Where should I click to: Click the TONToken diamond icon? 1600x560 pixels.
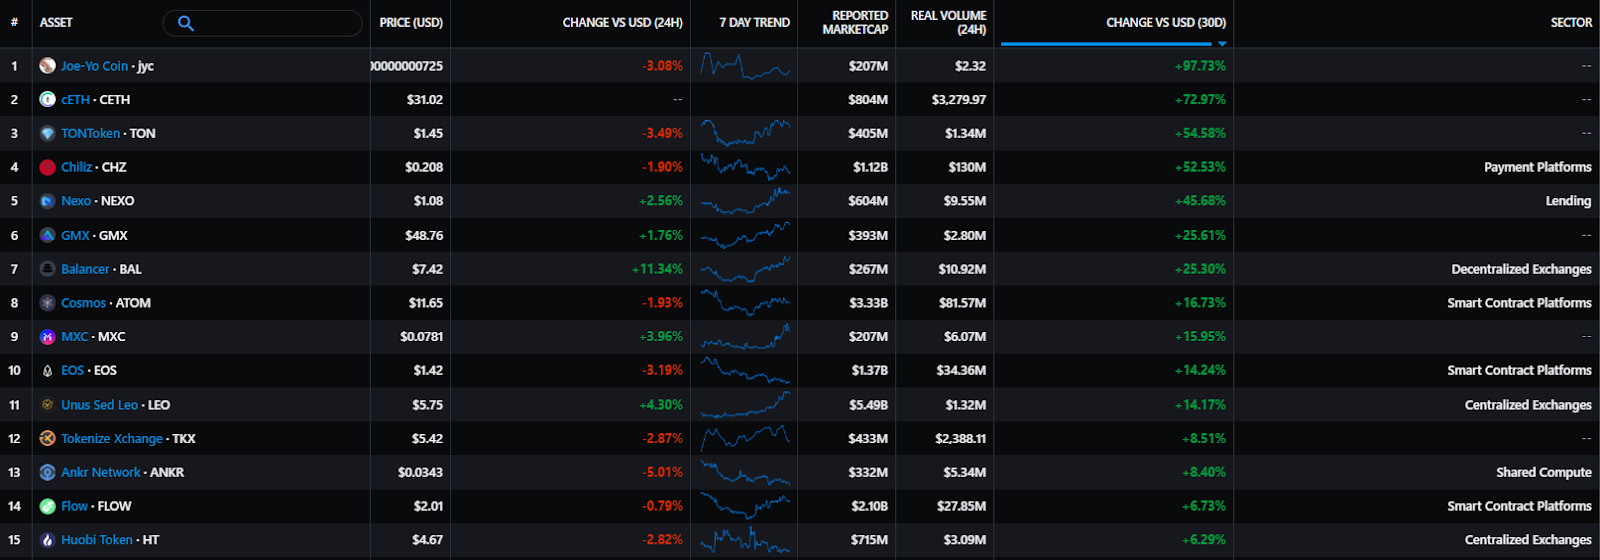point(47,133)
